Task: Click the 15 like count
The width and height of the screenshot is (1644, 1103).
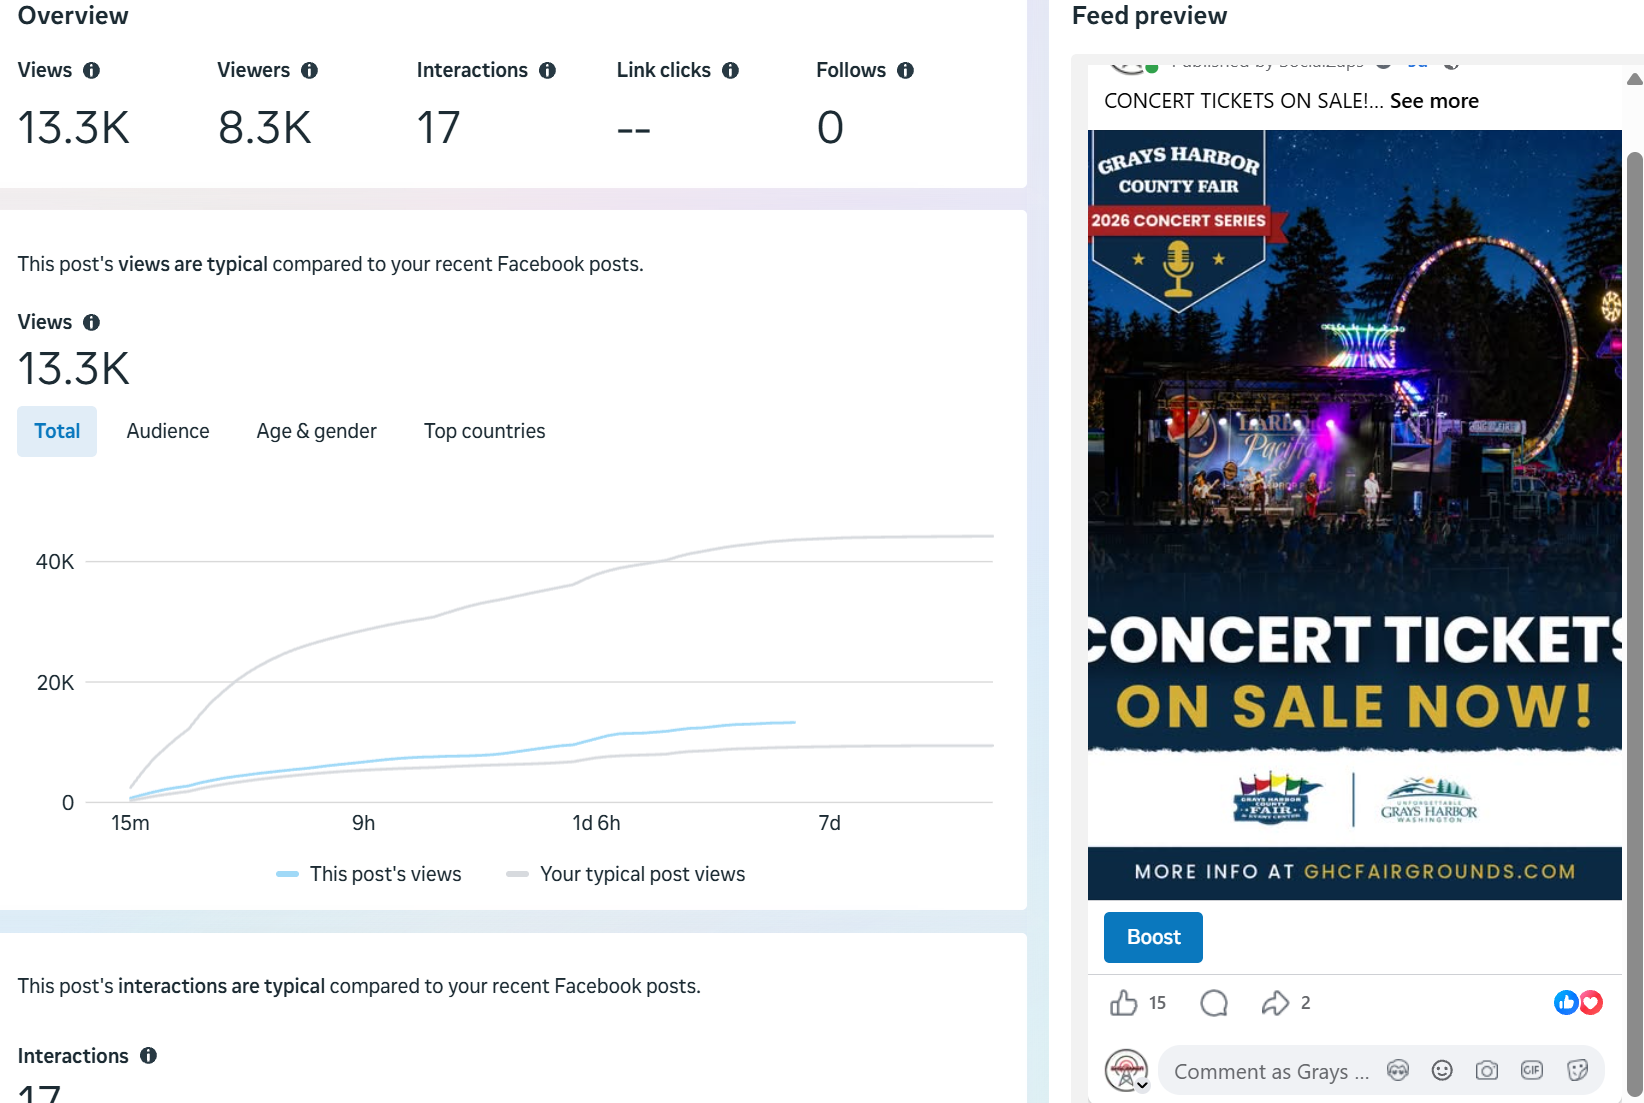Action: point(1157,1003)
